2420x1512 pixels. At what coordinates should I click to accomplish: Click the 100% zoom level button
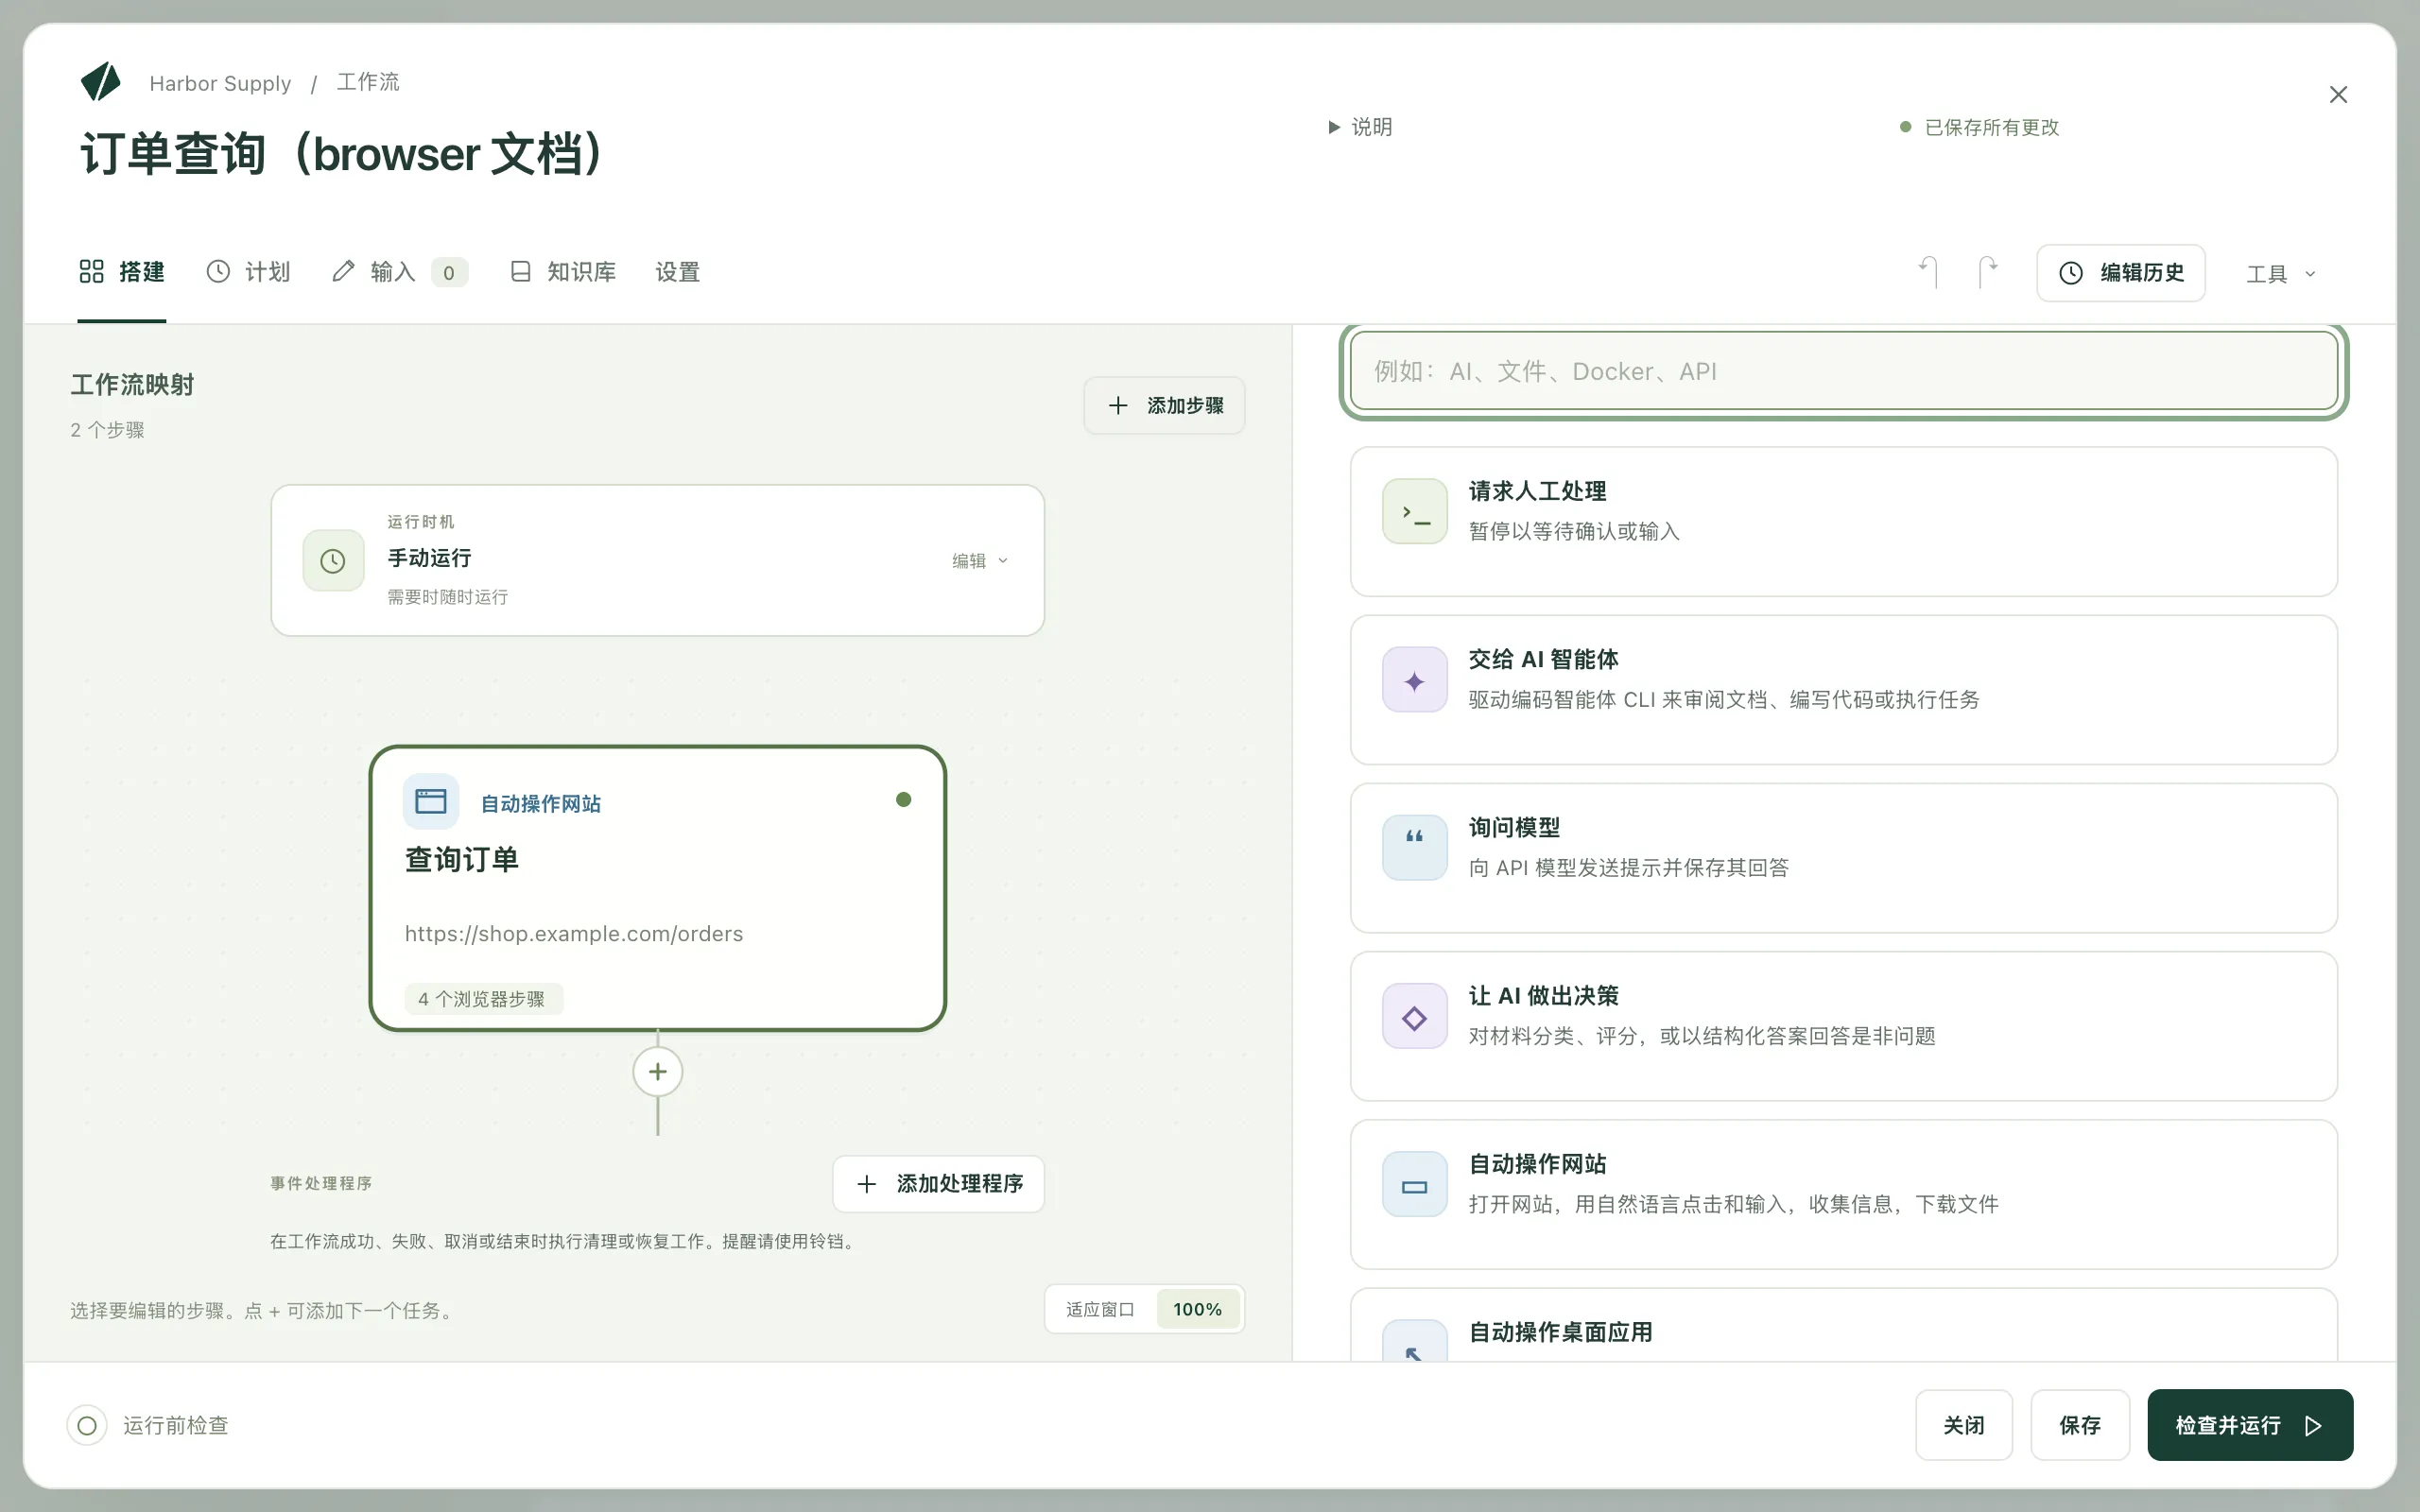(1197, 1309)
